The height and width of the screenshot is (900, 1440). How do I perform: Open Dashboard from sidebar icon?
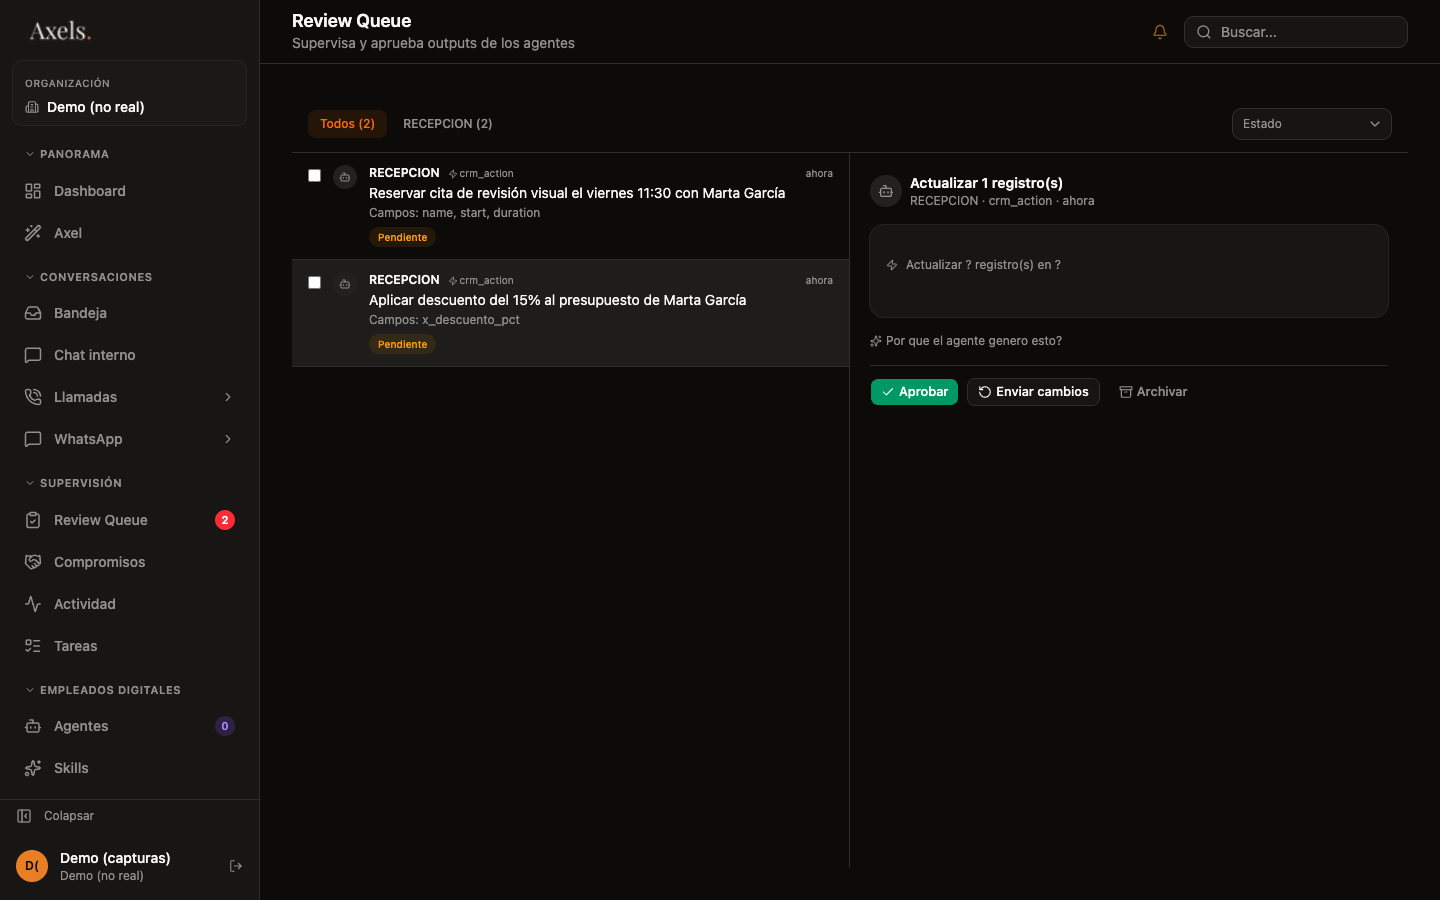tap(33, 191)
